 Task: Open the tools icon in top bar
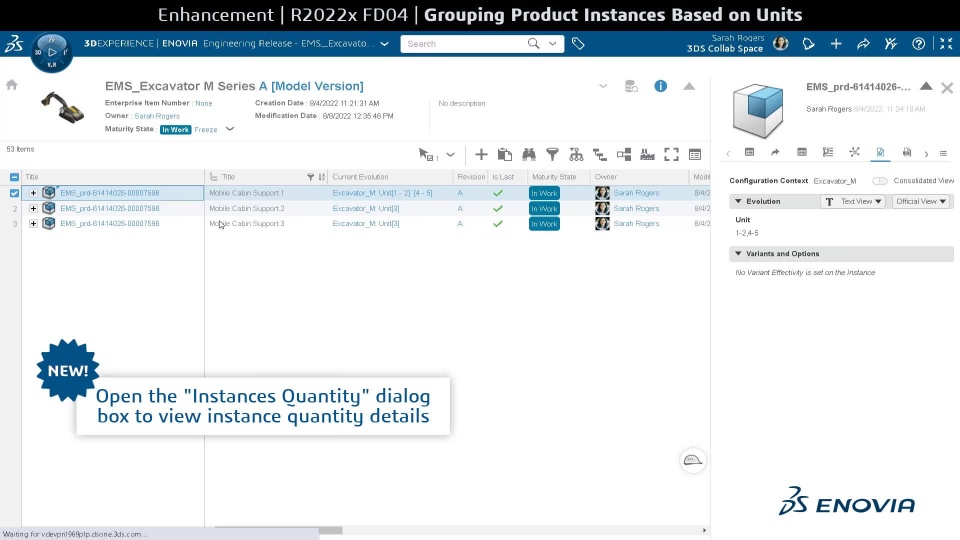pos(891,43)
